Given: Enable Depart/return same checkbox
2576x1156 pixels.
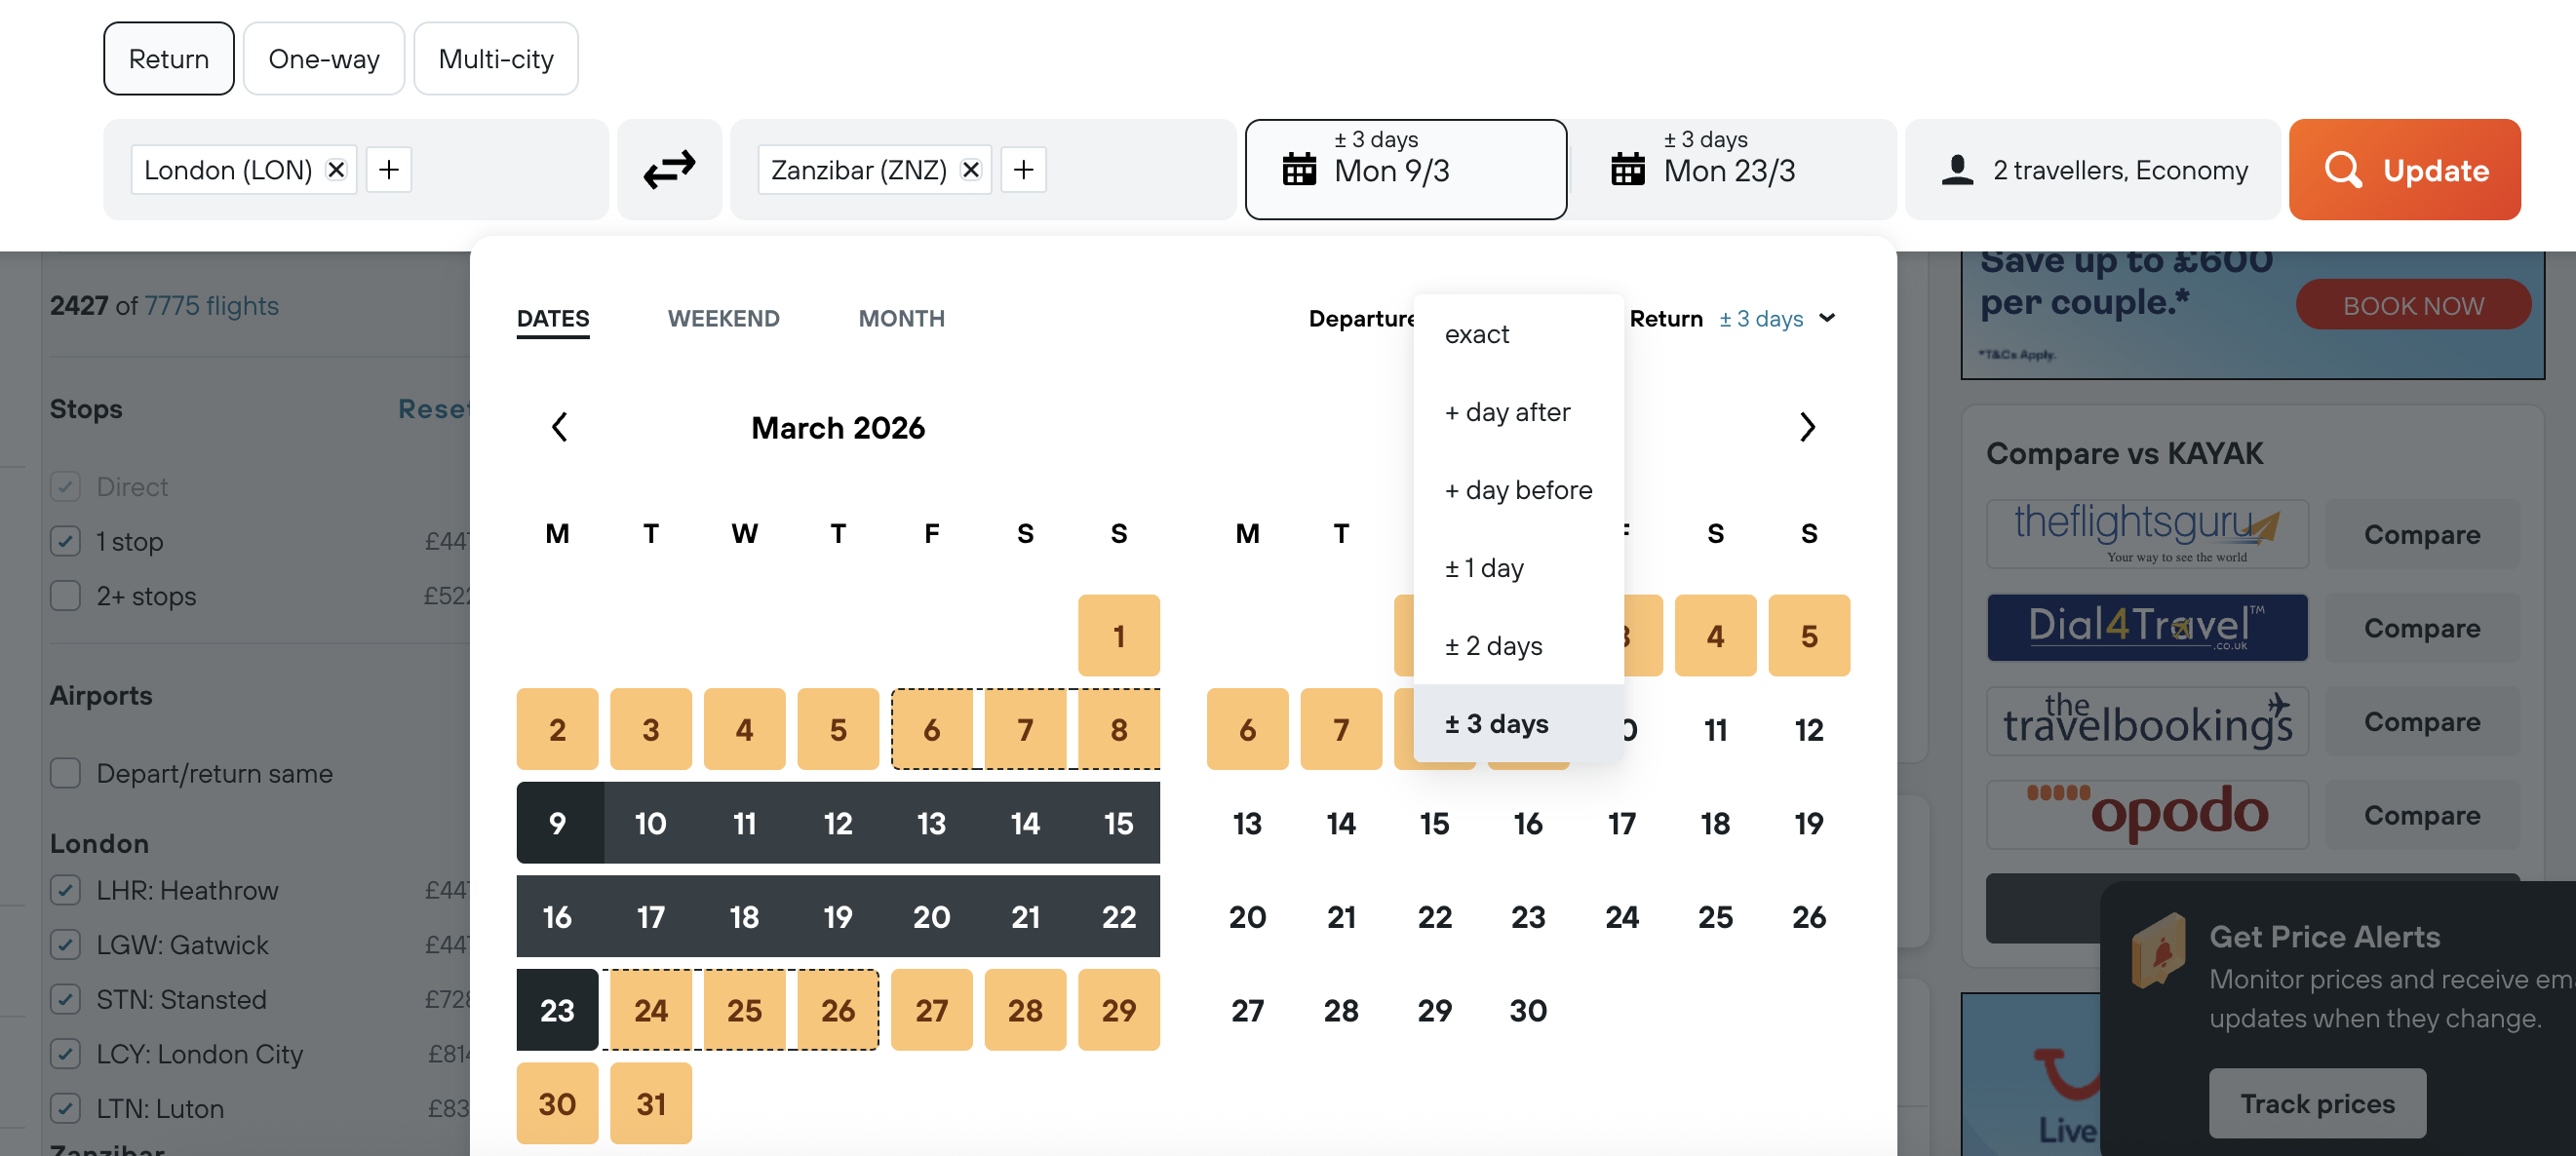Looking at the screenshot, I should click(66, 774).
